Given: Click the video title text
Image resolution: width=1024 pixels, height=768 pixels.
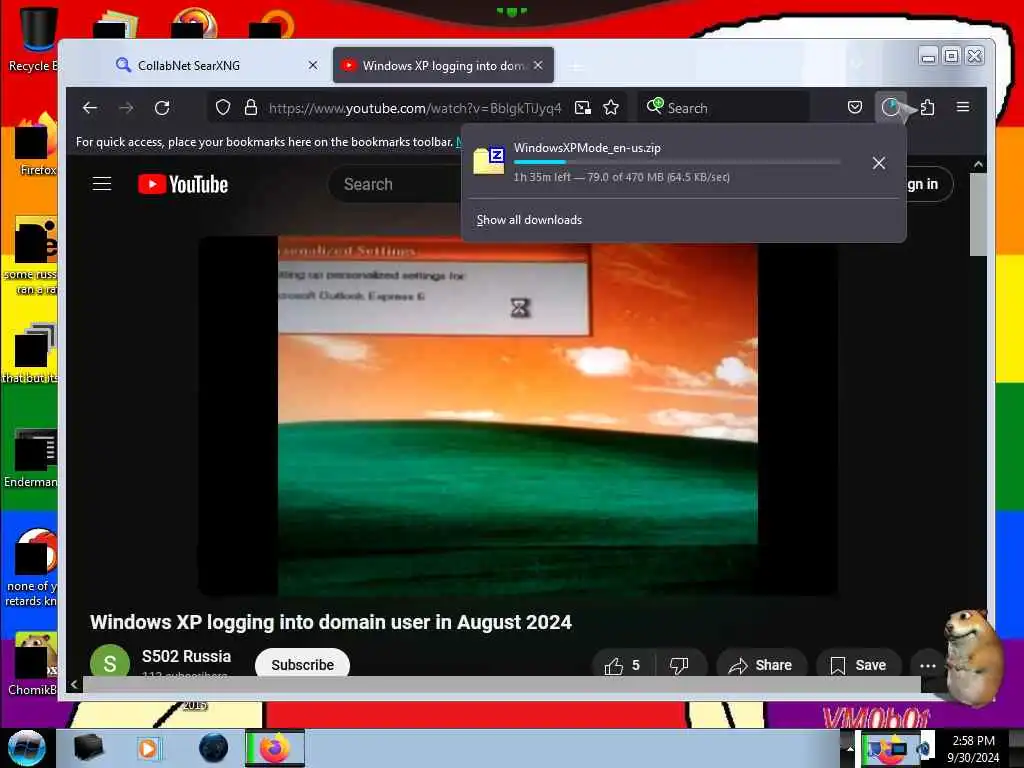Looking at the screenshot, I should click(330, 622).
